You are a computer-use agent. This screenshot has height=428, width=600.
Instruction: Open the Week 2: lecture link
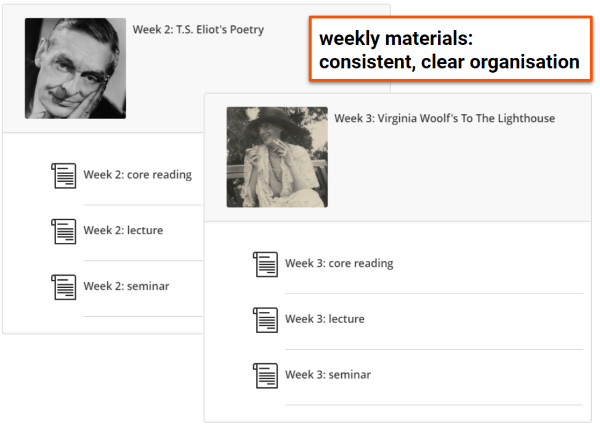(123, 231)
